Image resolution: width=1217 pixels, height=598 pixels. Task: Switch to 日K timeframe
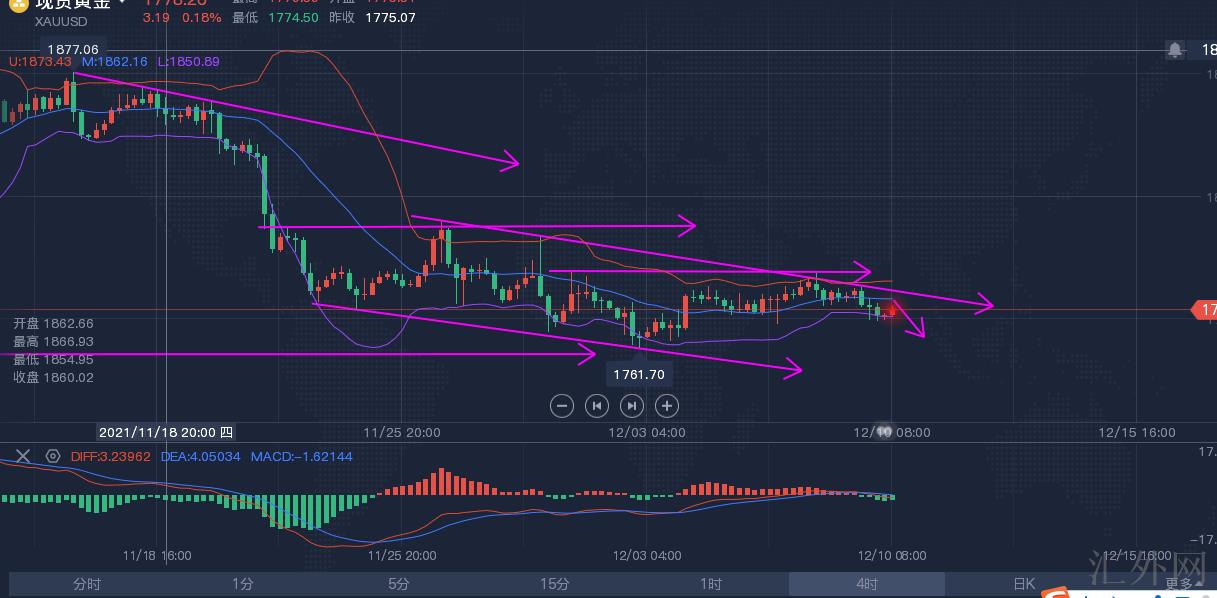[x=1023, y=584]
